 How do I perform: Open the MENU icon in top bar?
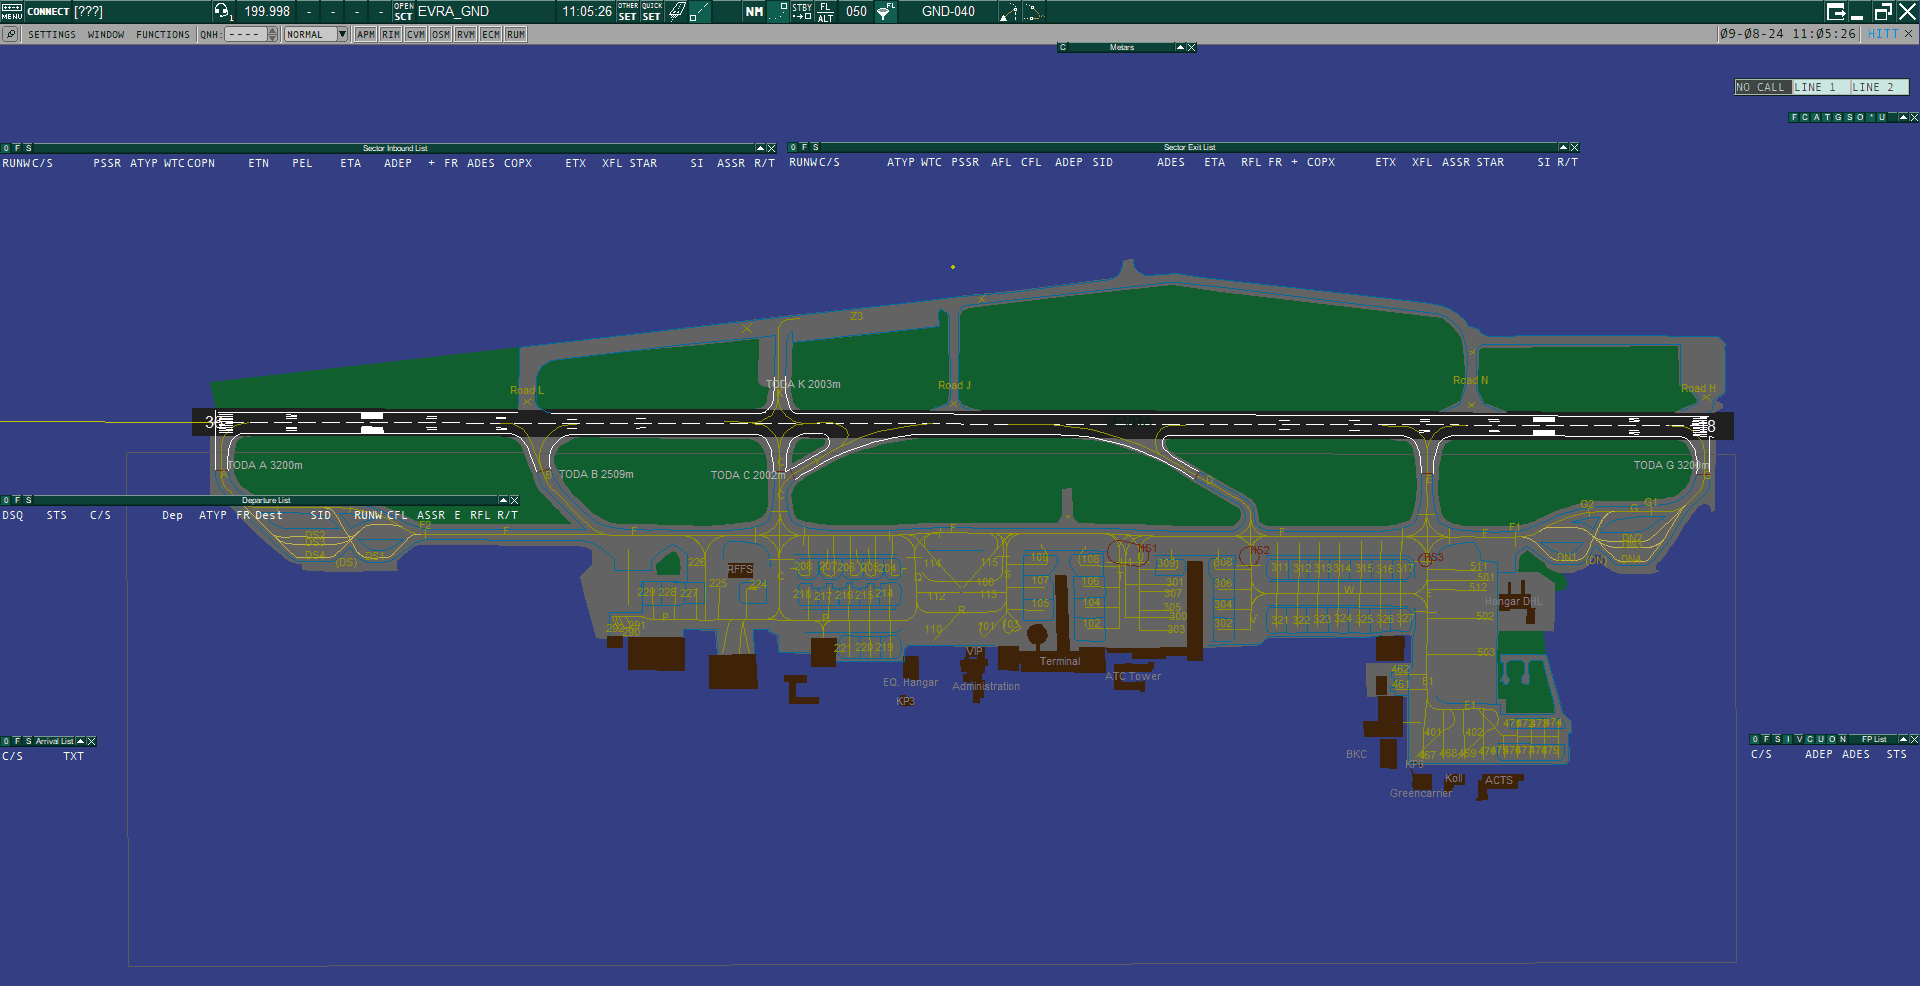(x=11, y=11)
